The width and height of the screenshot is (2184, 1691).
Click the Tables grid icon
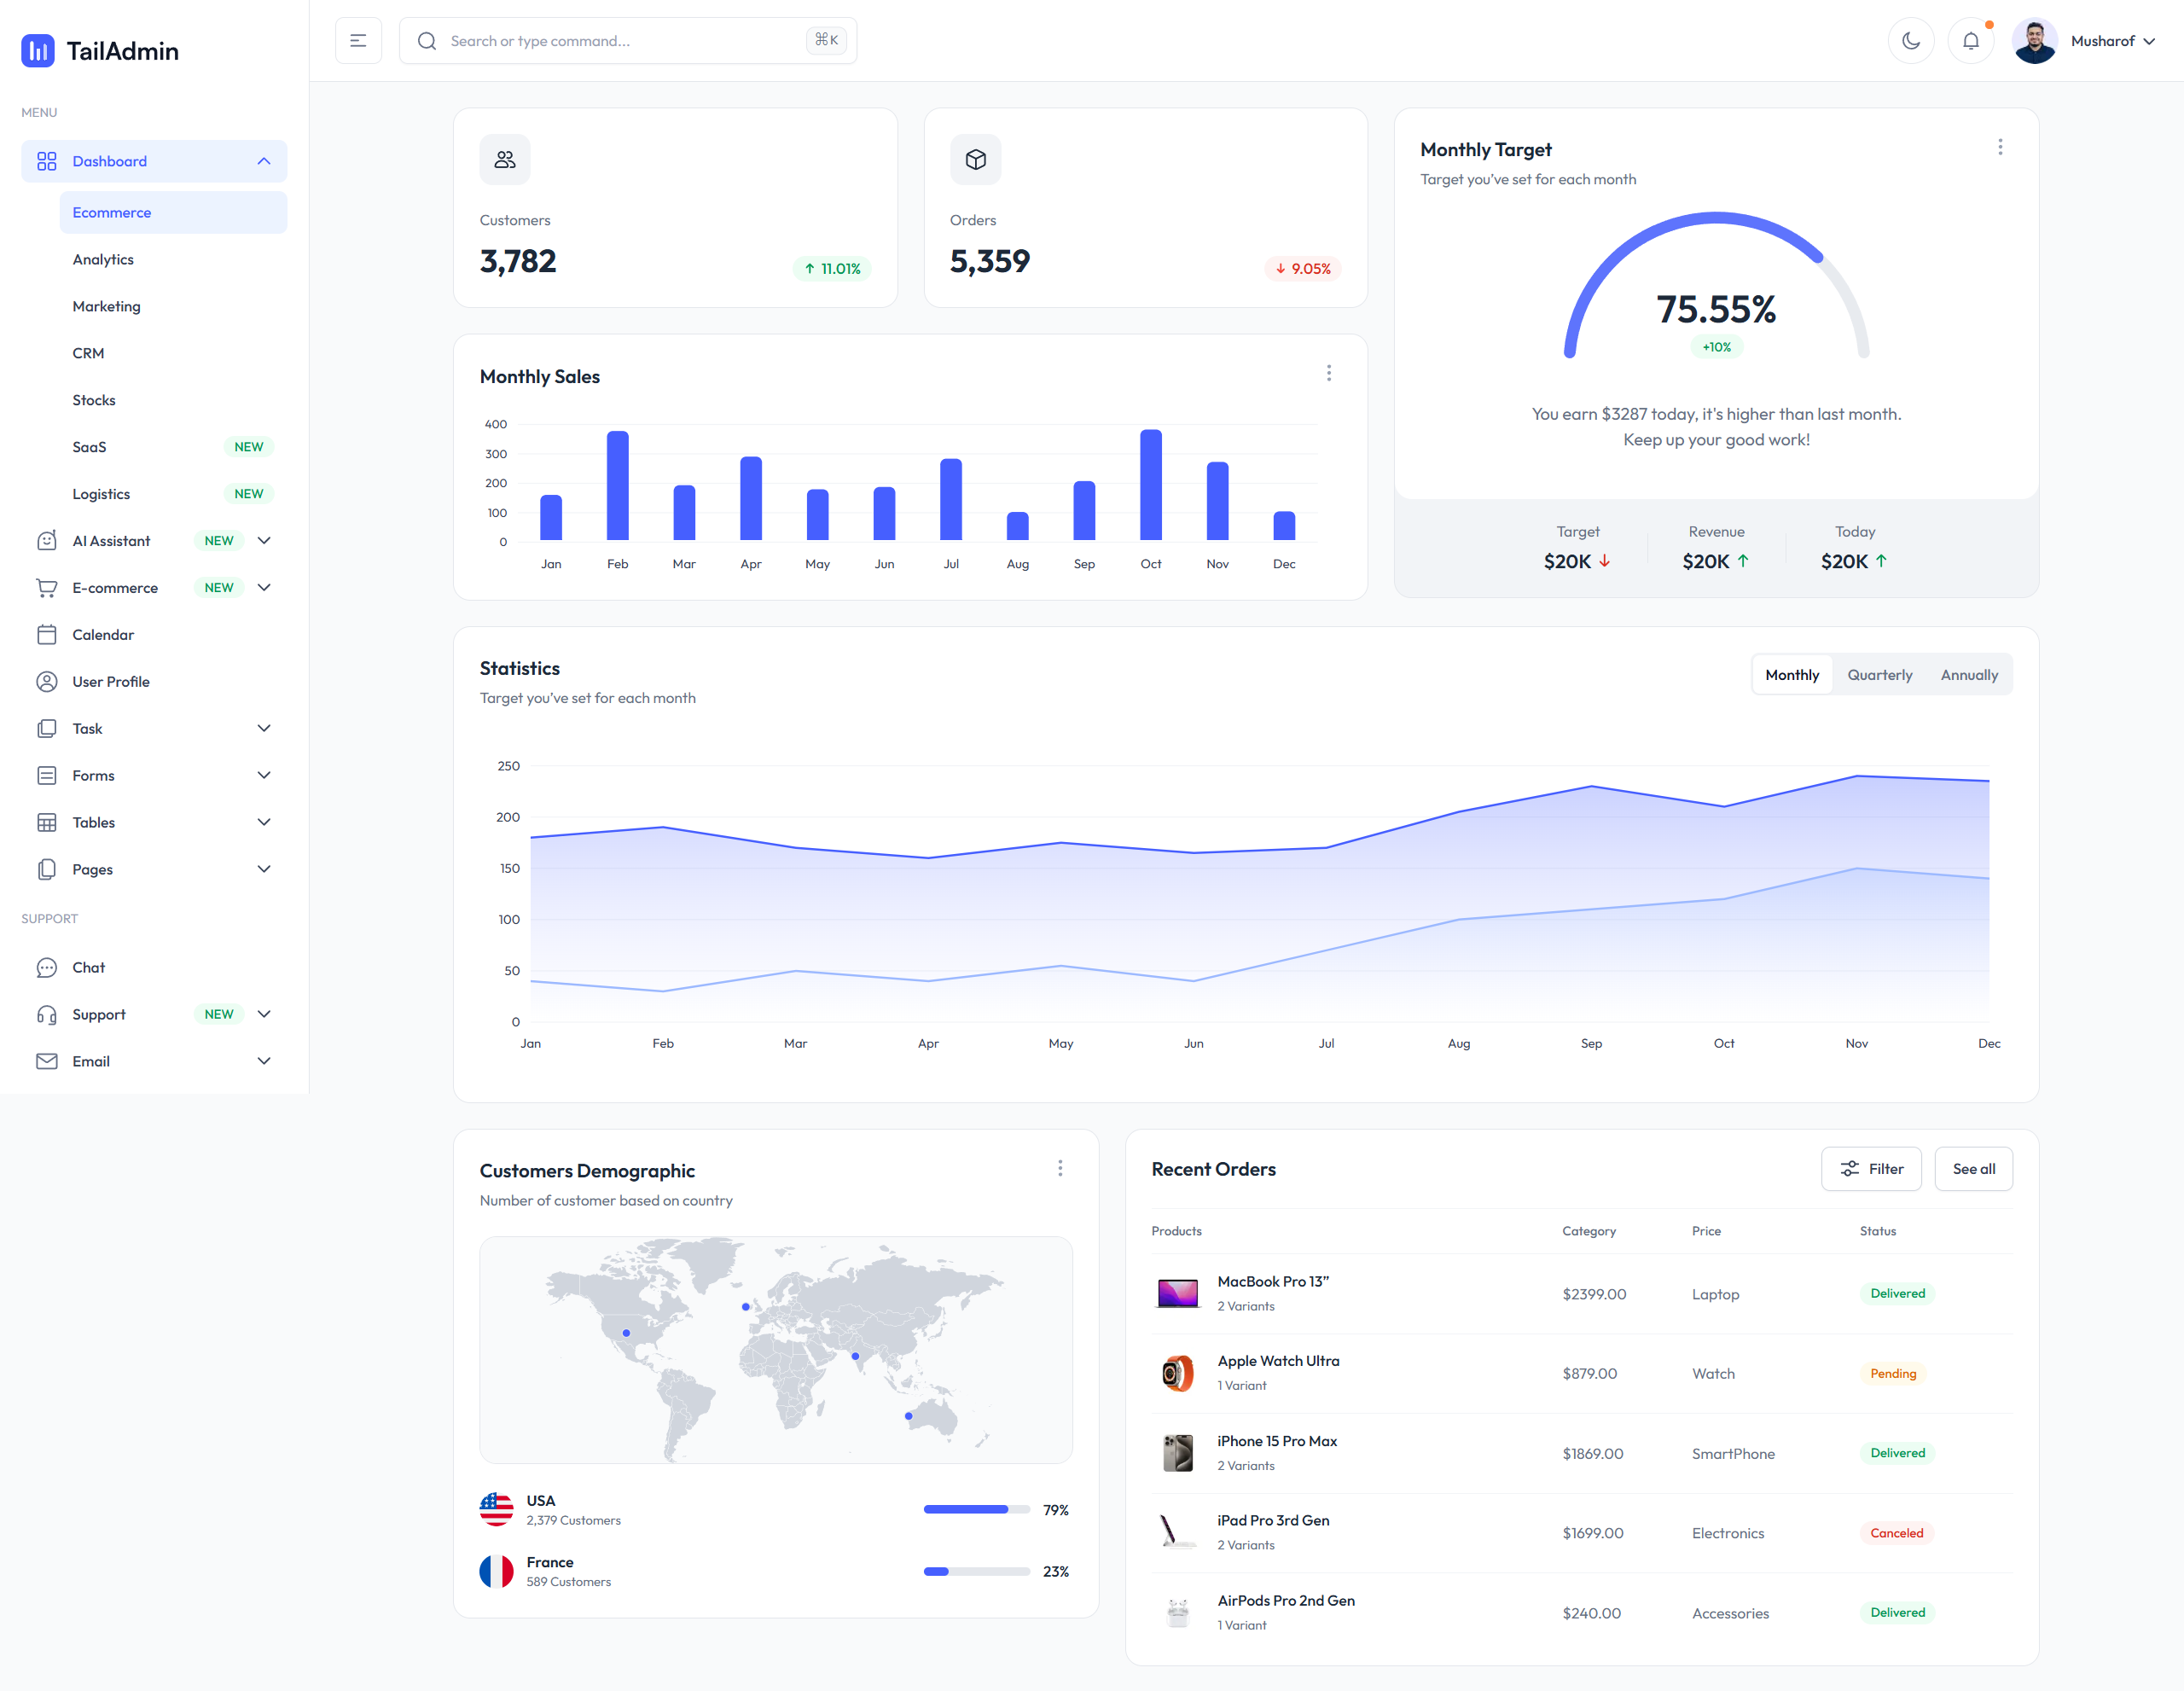click(47, 823)
